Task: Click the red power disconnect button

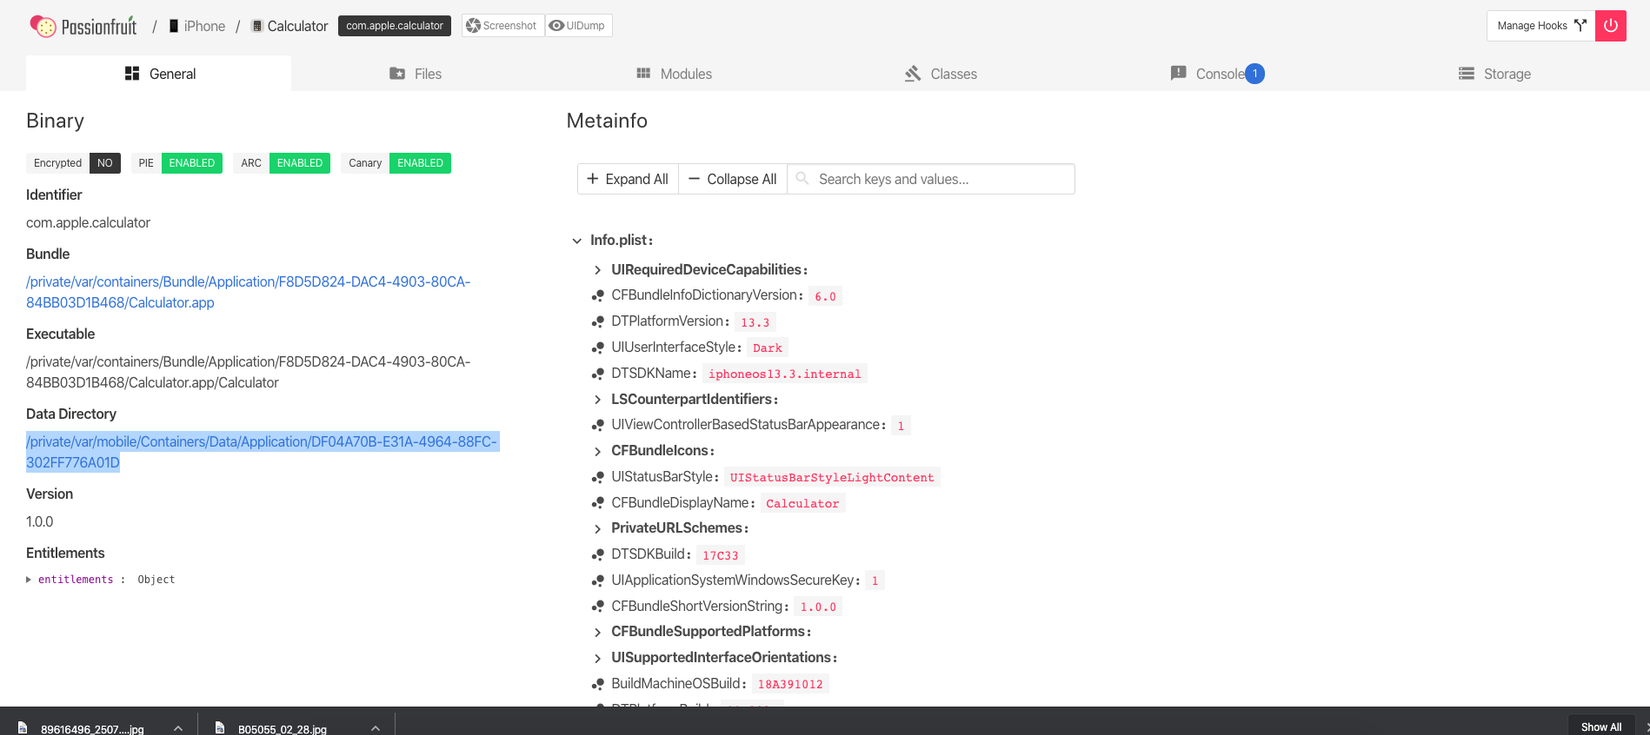Action: [1610, 26]
